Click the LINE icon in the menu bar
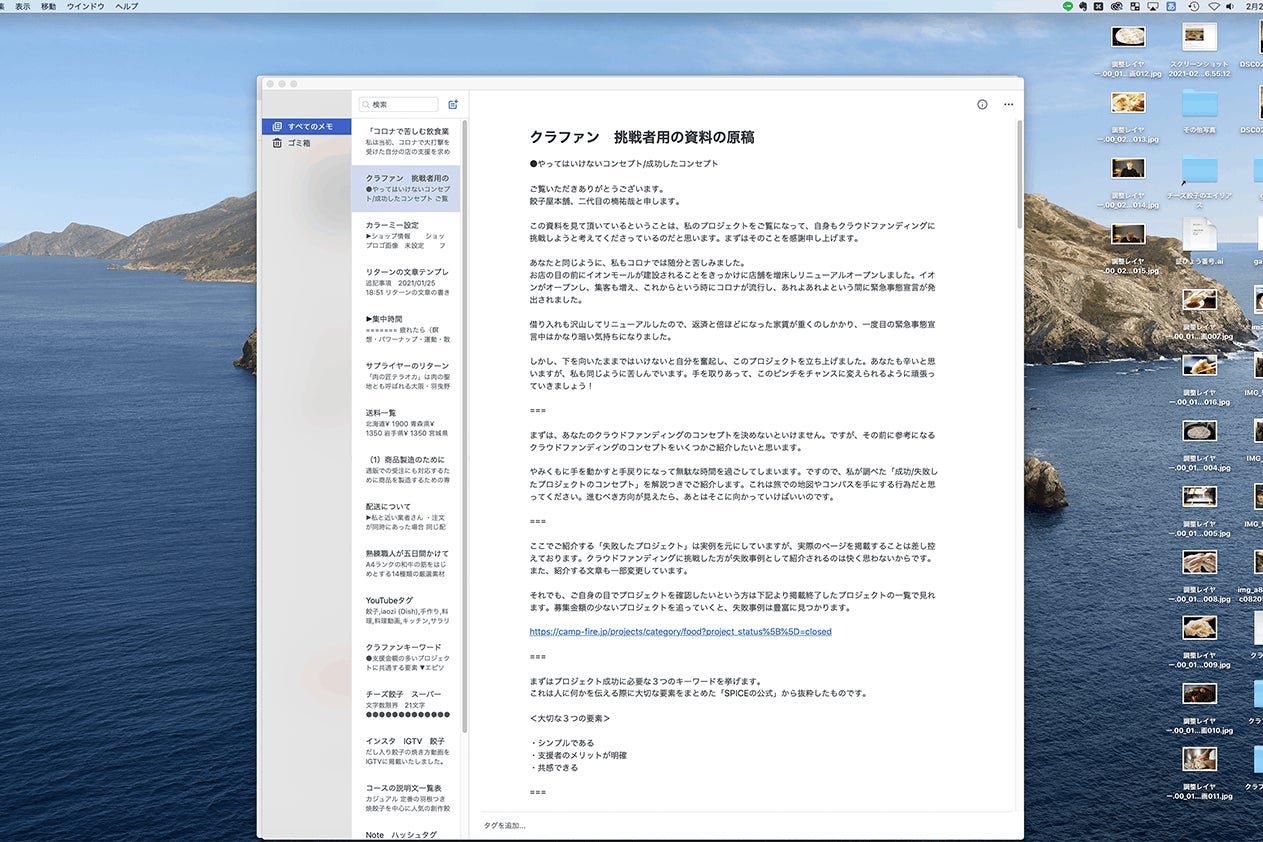The image size is (1263, 842). tap(1068, 6)
